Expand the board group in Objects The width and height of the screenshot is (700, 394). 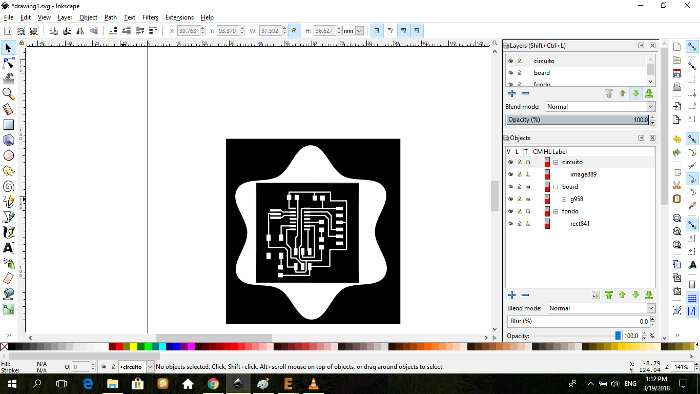(x=555, y=187)
